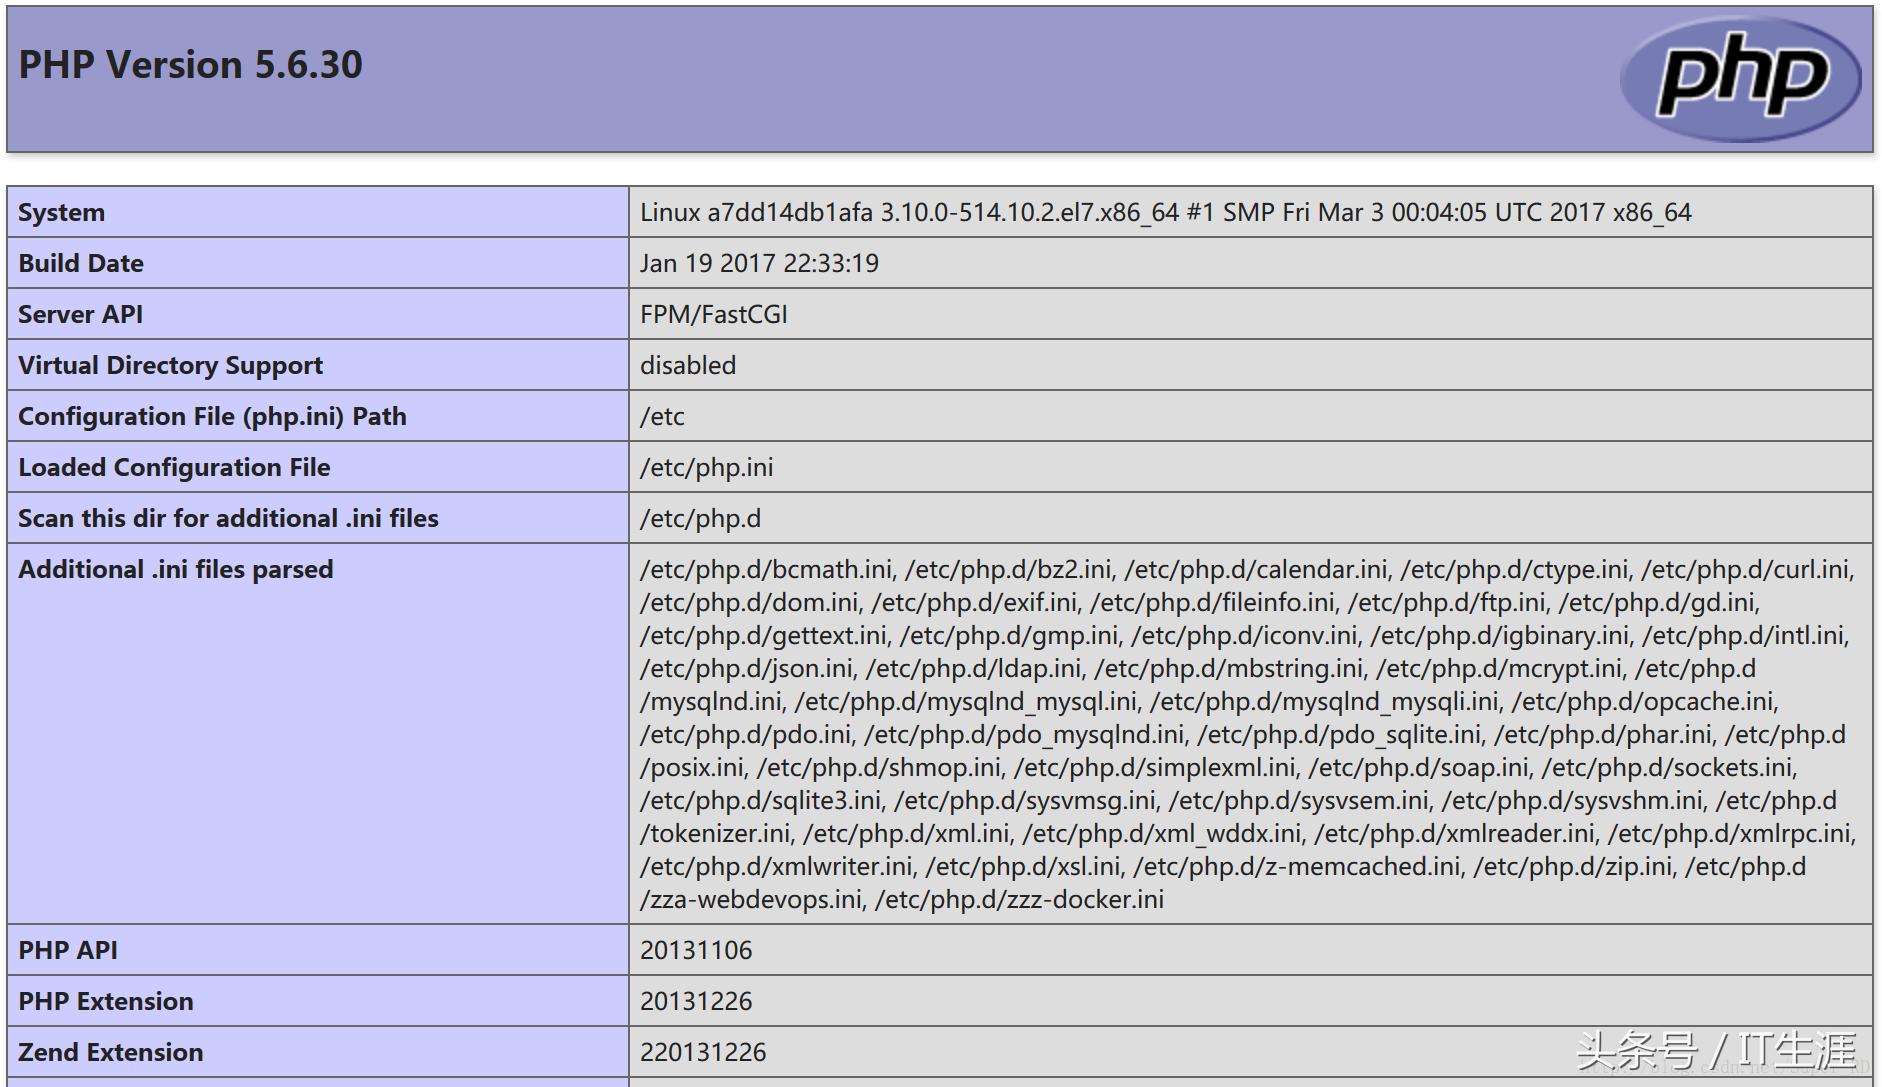Click the Configuration File (php.ini) Path label
The height and width of the screenshot is (1087, 1882).
[212, 416]
